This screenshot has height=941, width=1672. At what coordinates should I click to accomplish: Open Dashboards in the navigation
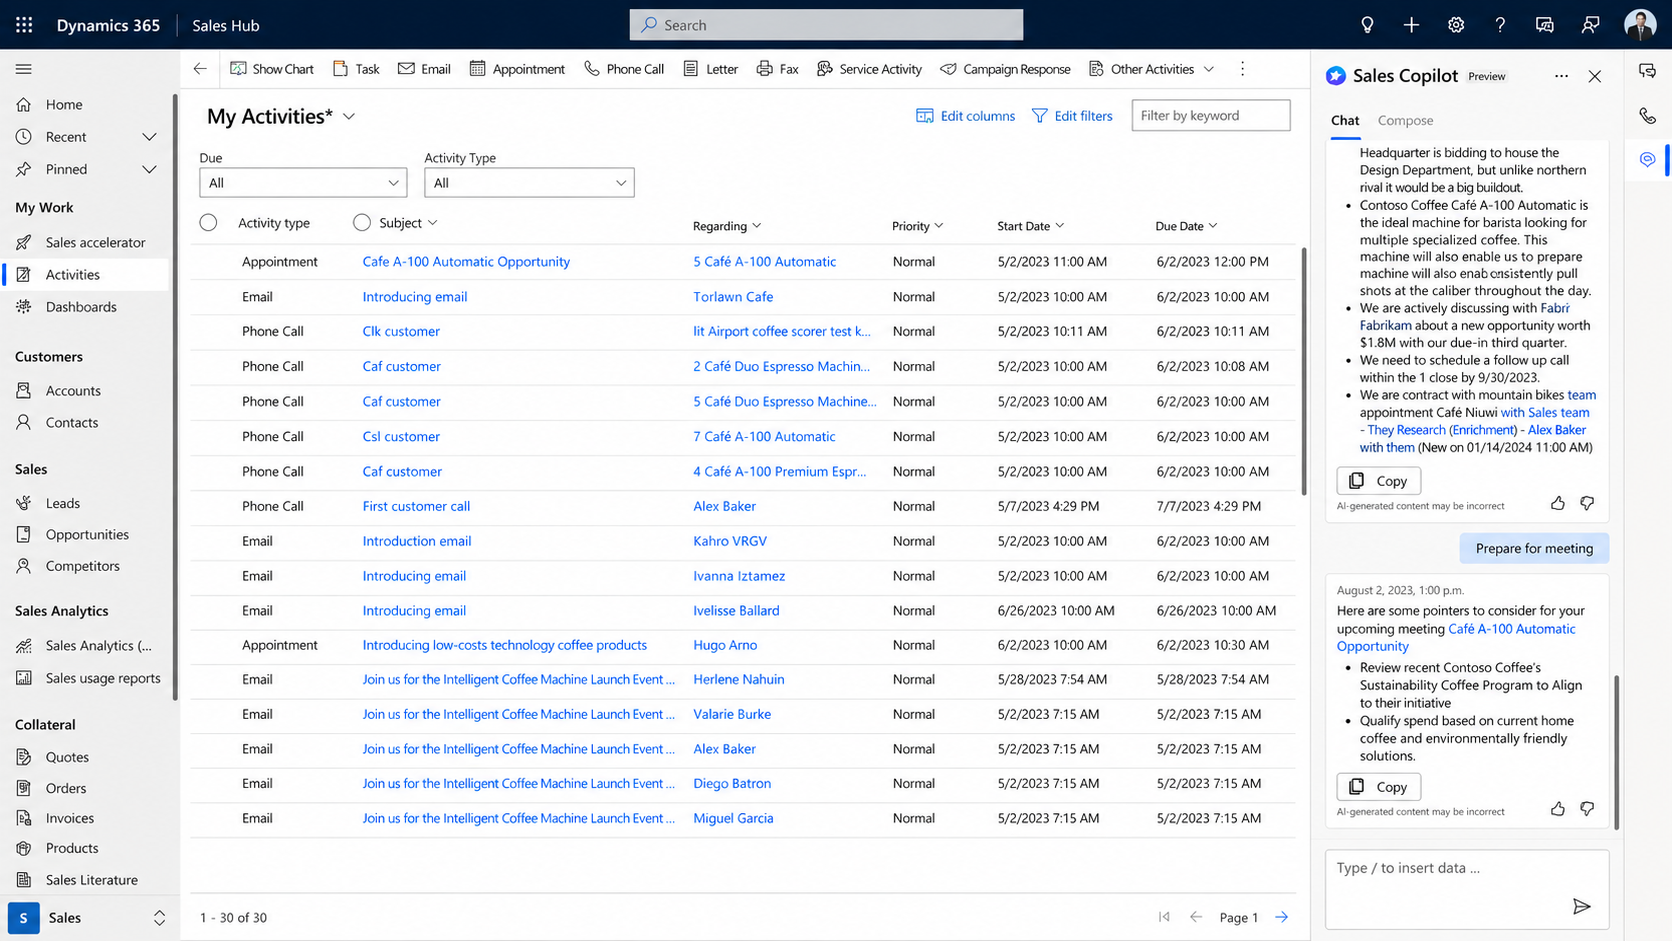pos(81,307)
